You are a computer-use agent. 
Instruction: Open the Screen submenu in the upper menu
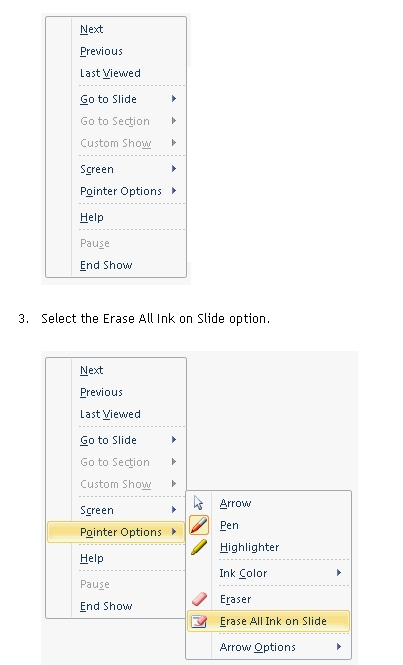(x=128, y=169)
